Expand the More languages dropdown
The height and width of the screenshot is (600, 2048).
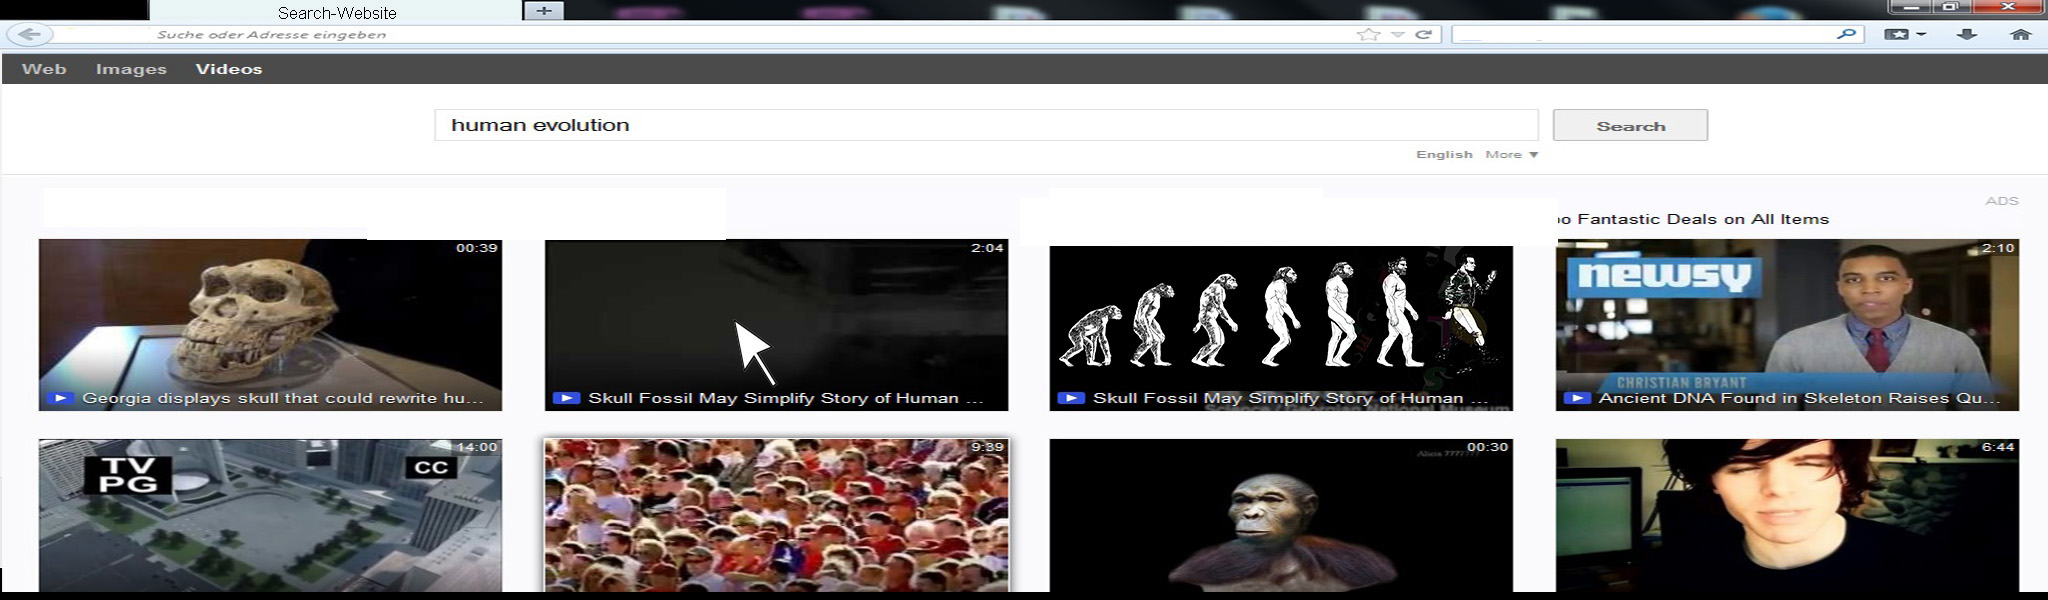(1511, 154)
